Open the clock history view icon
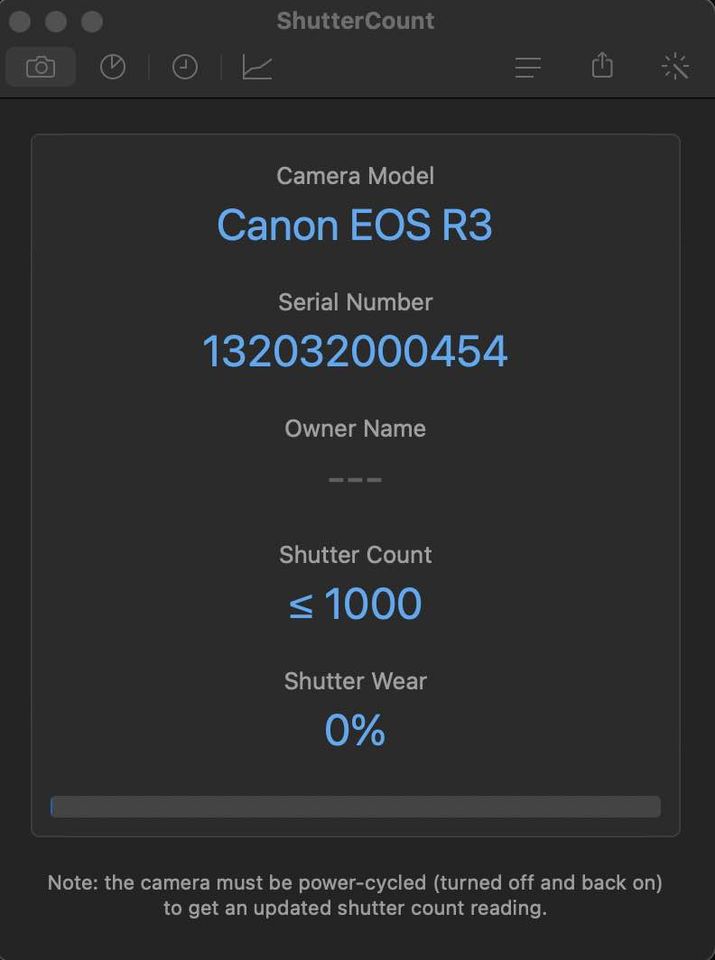The image size is (715, 960). pyautogui.click(x=184, y=67)
